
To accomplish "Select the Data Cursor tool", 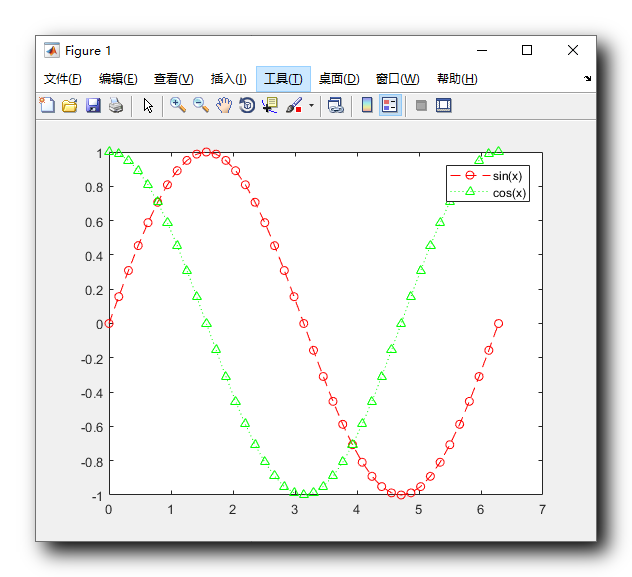I will click(270, 106).
